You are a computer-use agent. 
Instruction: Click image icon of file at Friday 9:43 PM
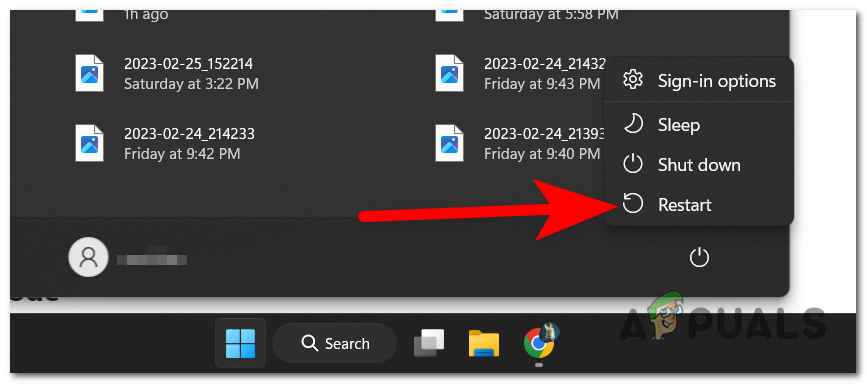pyautogui.click(x=449, y=73)
